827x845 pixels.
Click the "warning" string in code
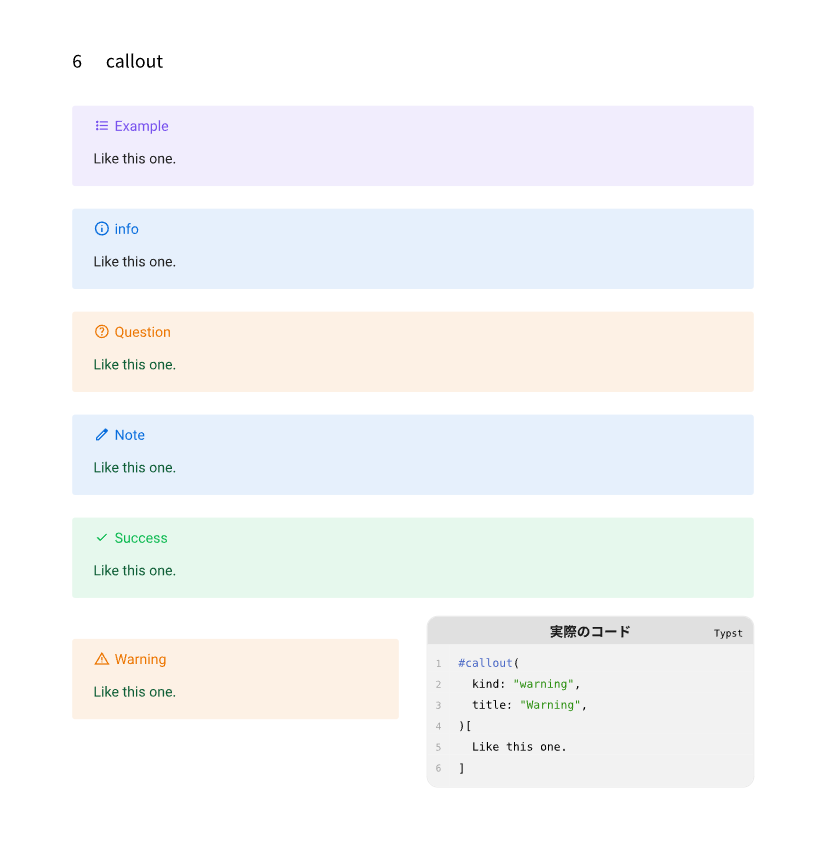point(543,684)
